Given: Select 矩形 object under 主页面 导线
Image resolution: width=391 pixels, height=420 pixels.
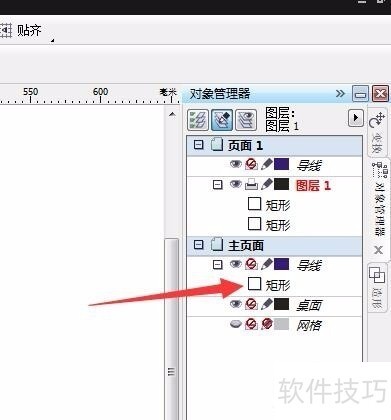Looking at the screenshot, I should click(278, 285).
